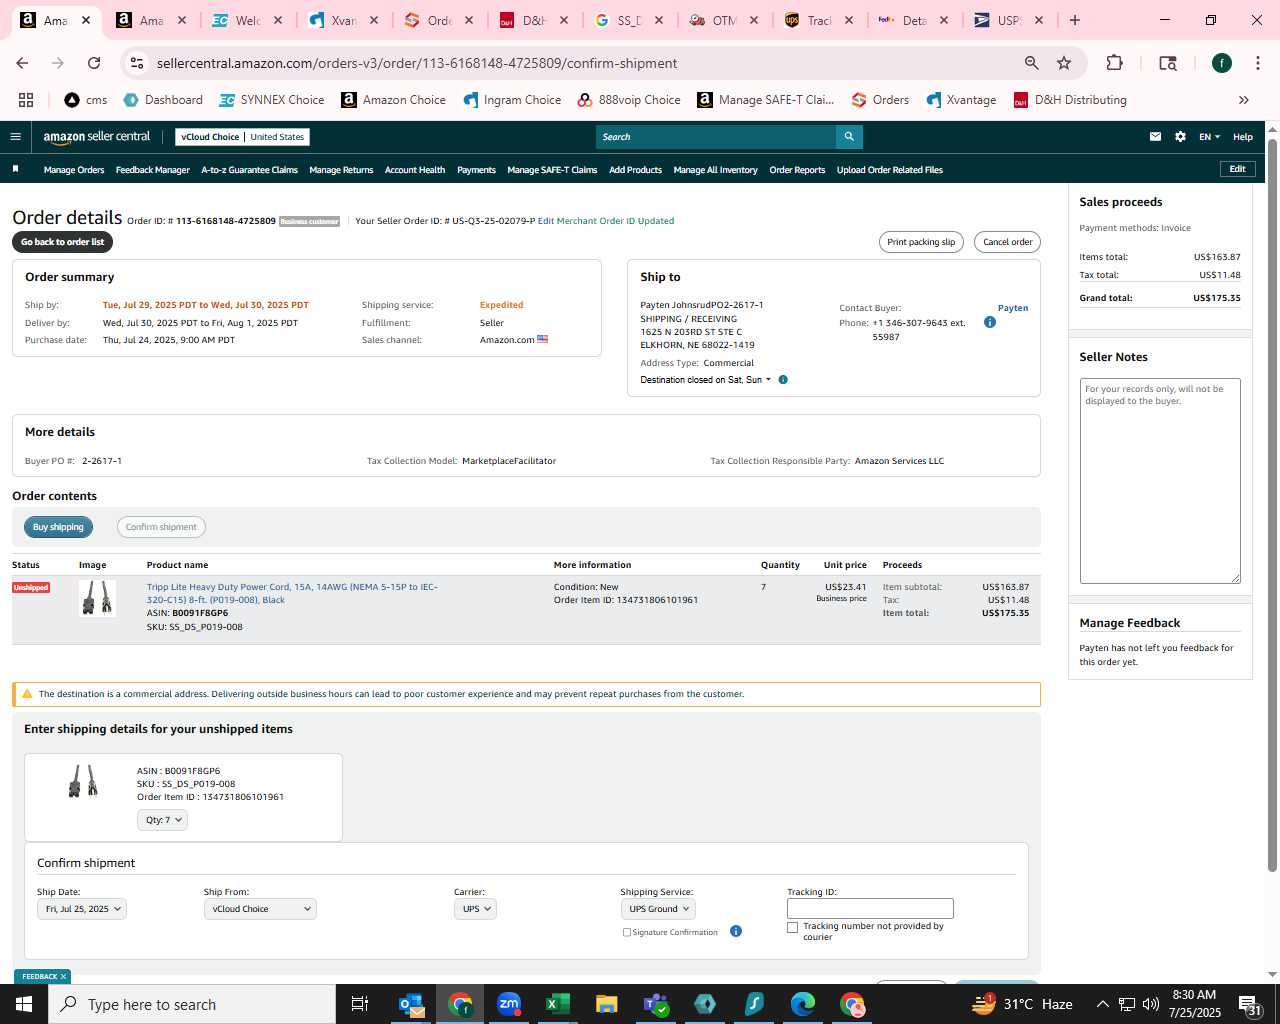Screen dimensions: 1280x1024
Task: Open Payments menu item
Action: (x=476, y=170)
